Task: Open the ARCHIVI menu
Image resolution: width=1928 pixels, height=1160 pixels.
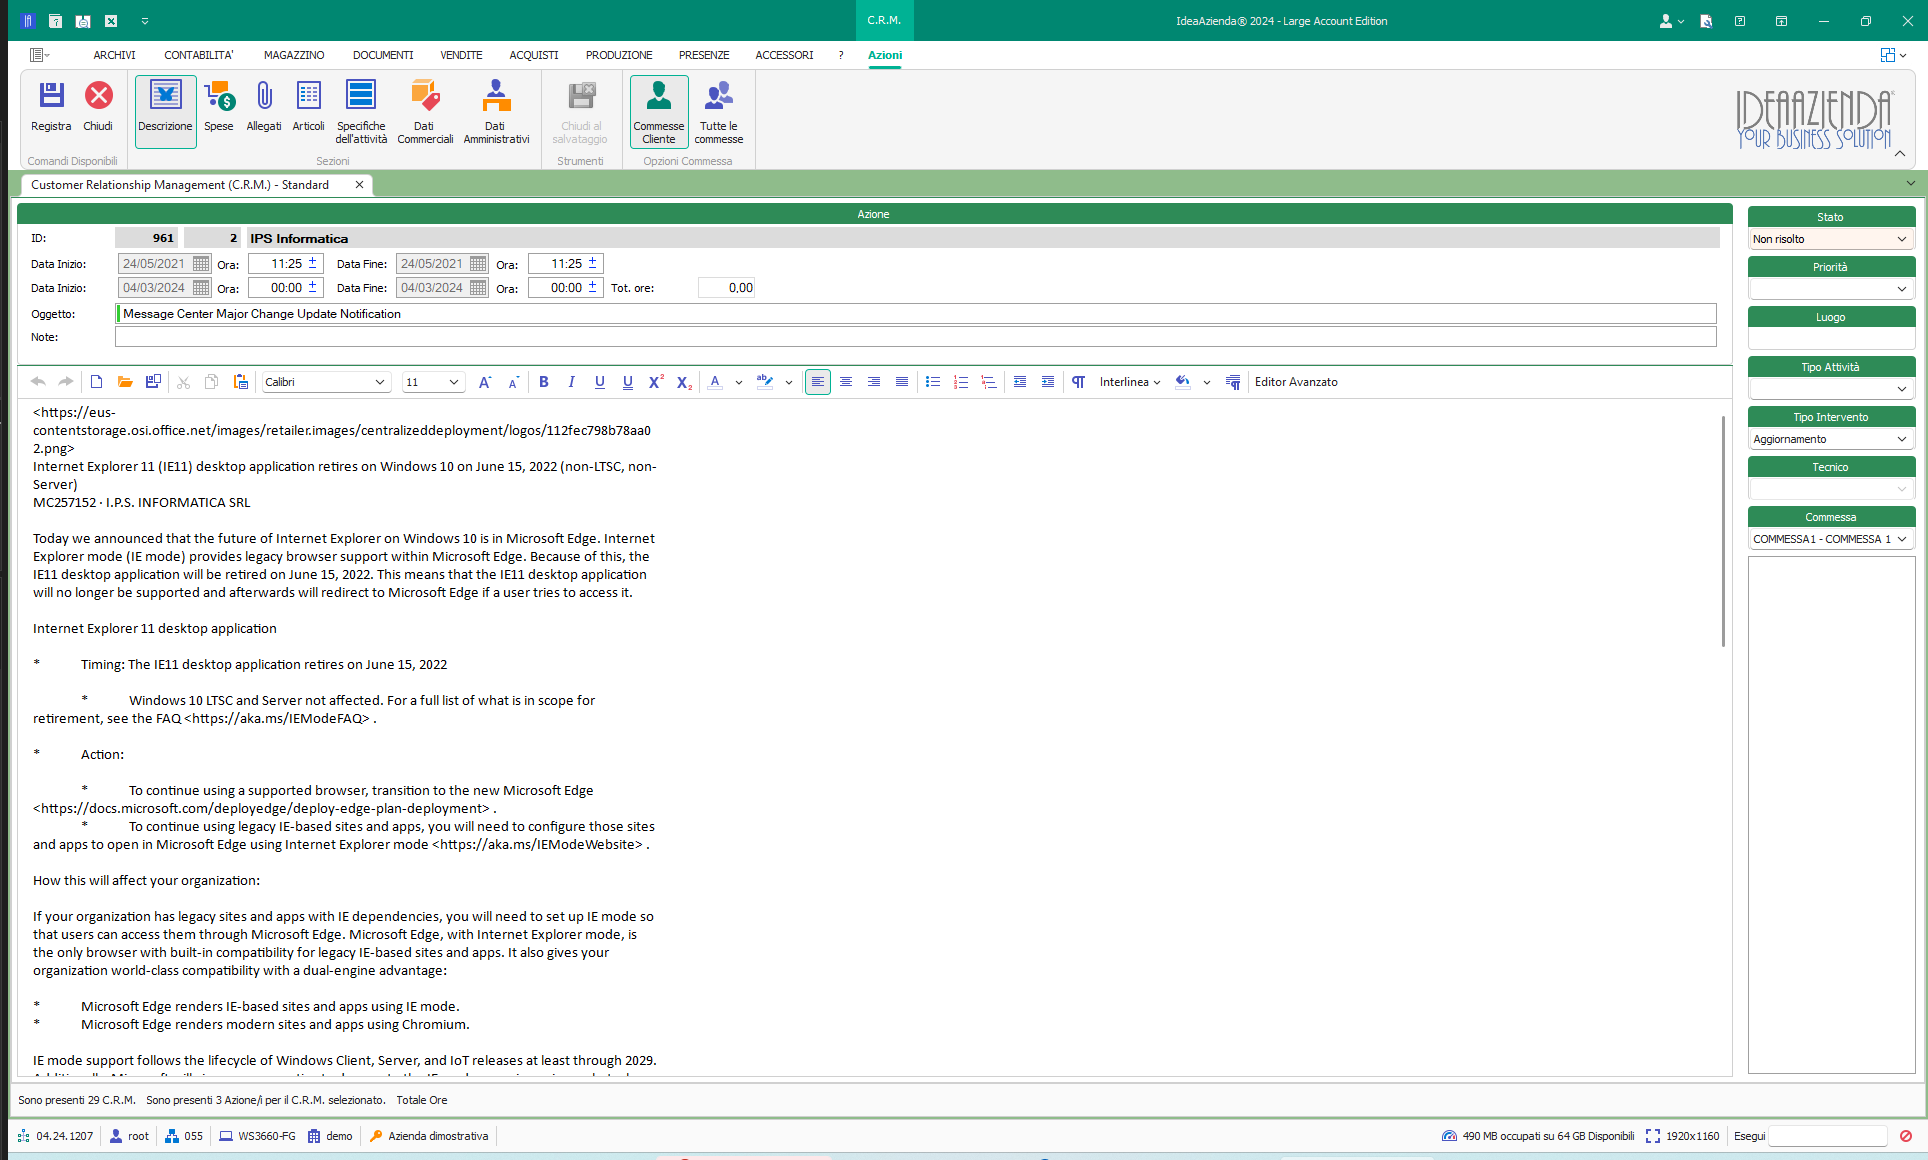Action: point(115,55)
